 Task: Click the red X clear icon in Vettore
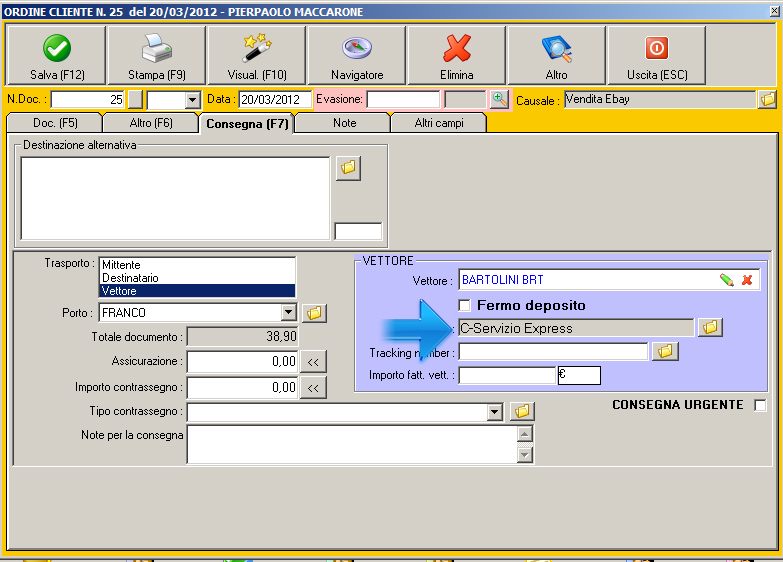point(747,280)
